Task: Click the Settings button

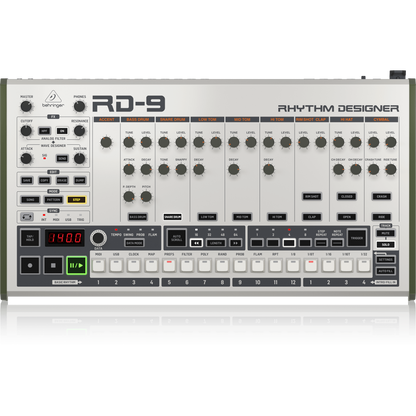Action: (386, 259)
